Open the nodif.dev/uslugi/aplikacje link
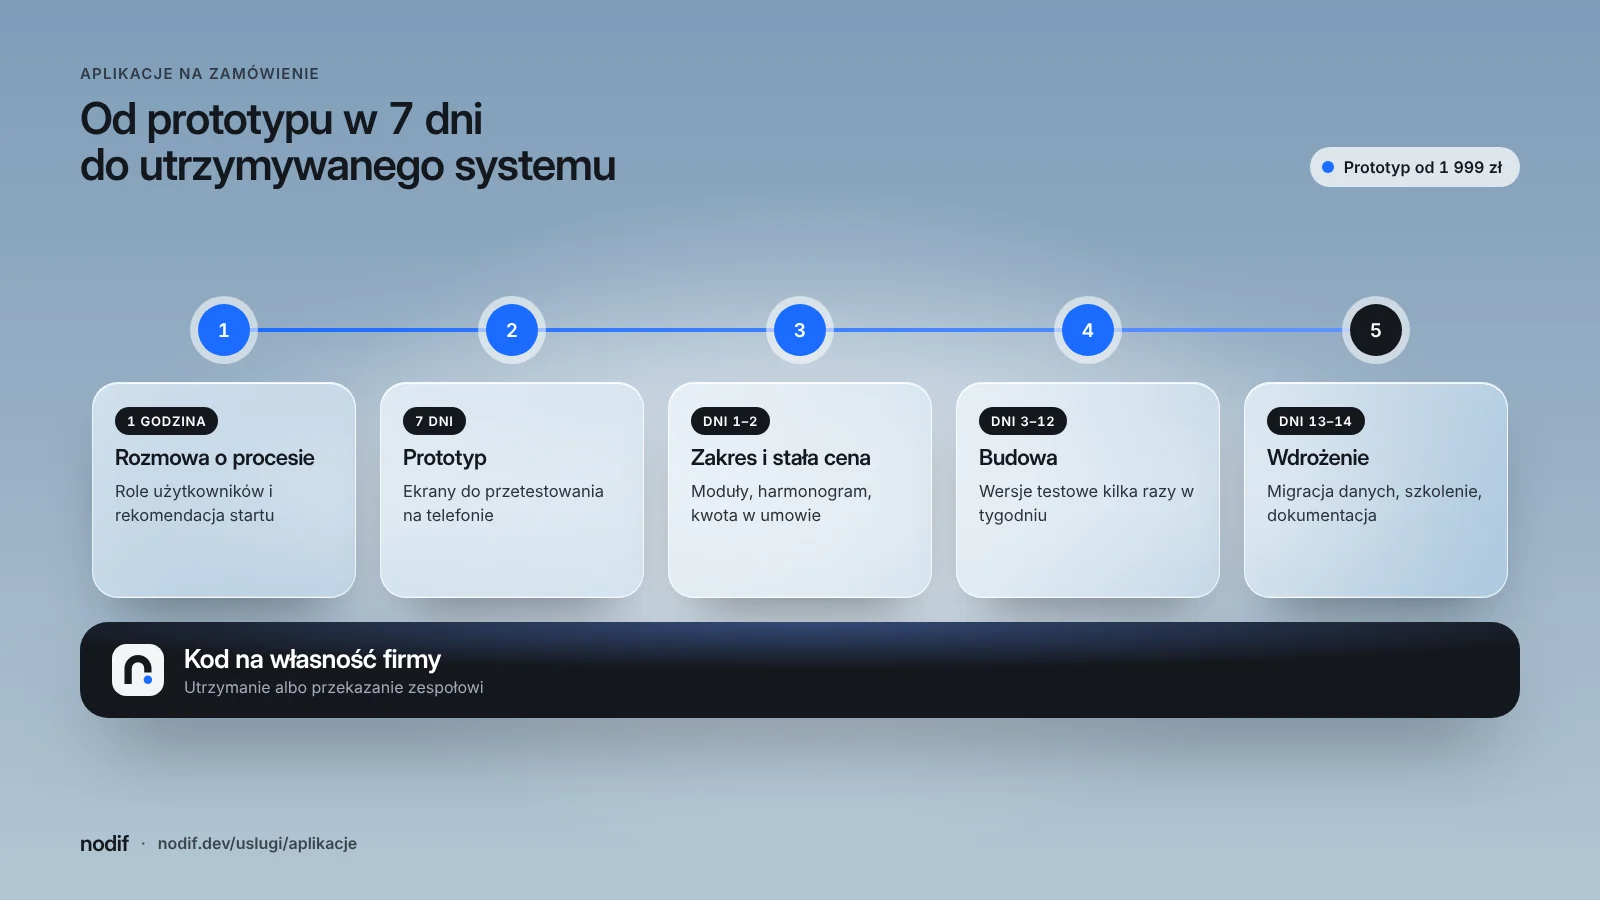The image size is (1600, 900). (x=257, y=843)
